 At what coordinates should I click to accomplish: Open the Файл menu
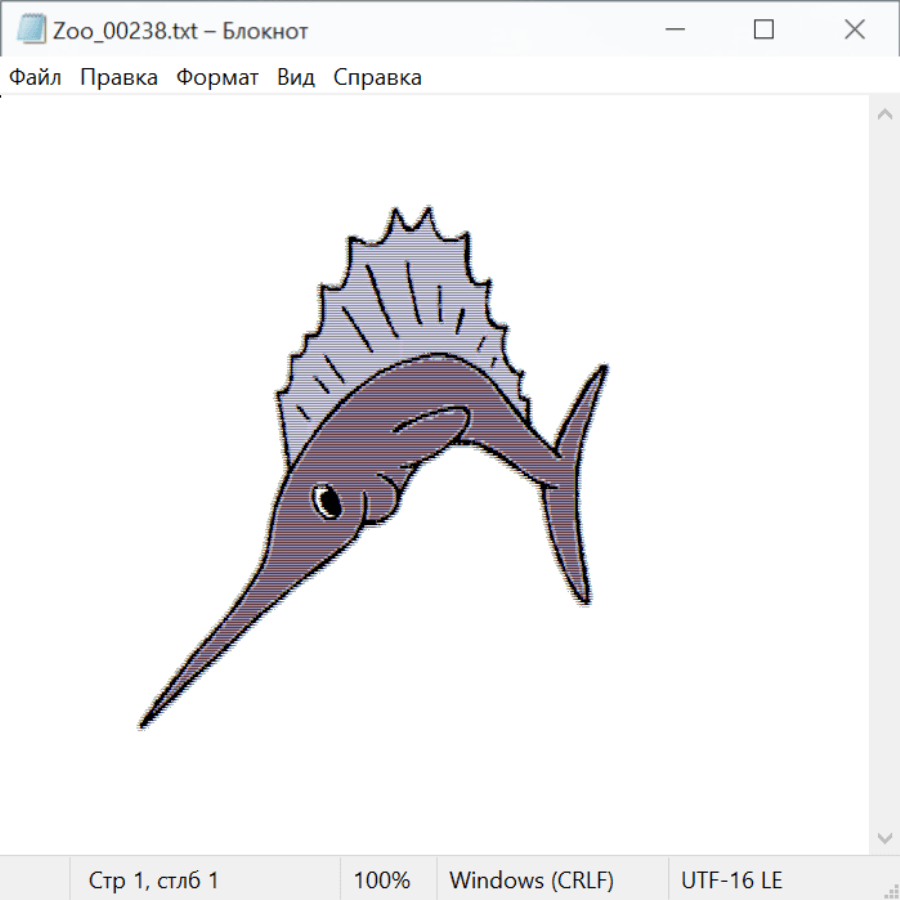35,77
